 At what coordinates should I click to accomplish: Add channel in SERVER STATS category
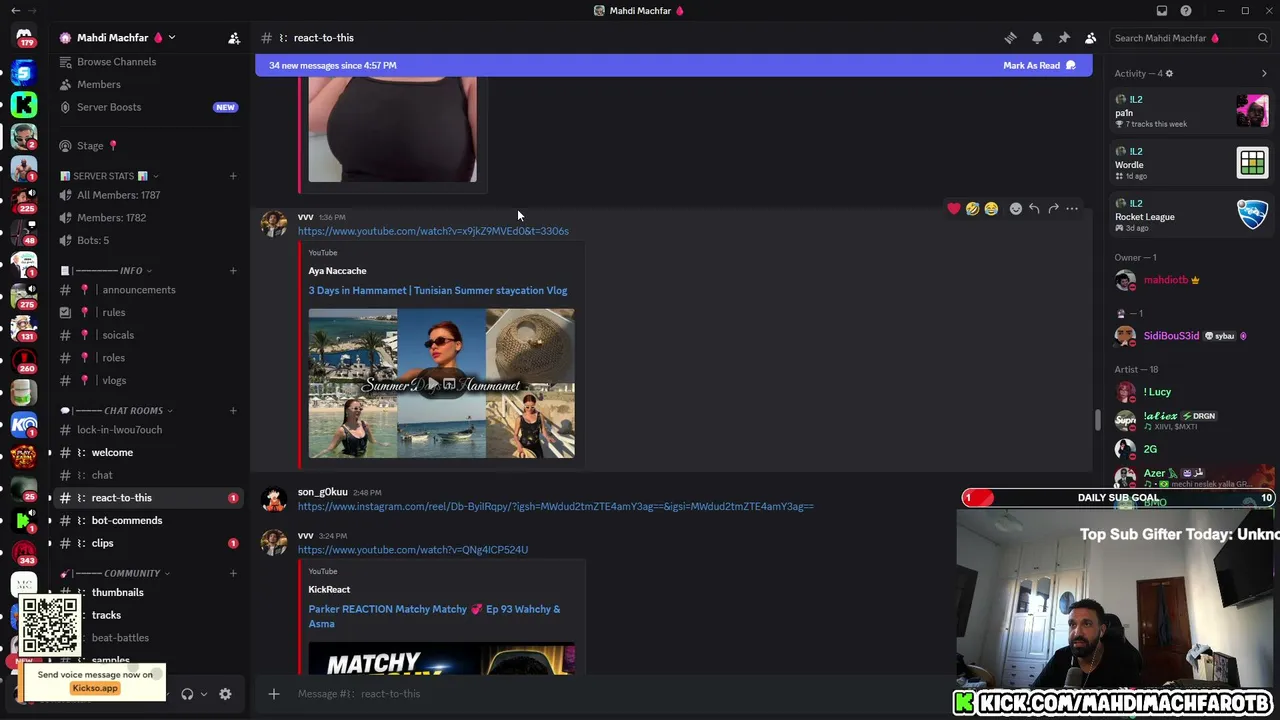233,176
